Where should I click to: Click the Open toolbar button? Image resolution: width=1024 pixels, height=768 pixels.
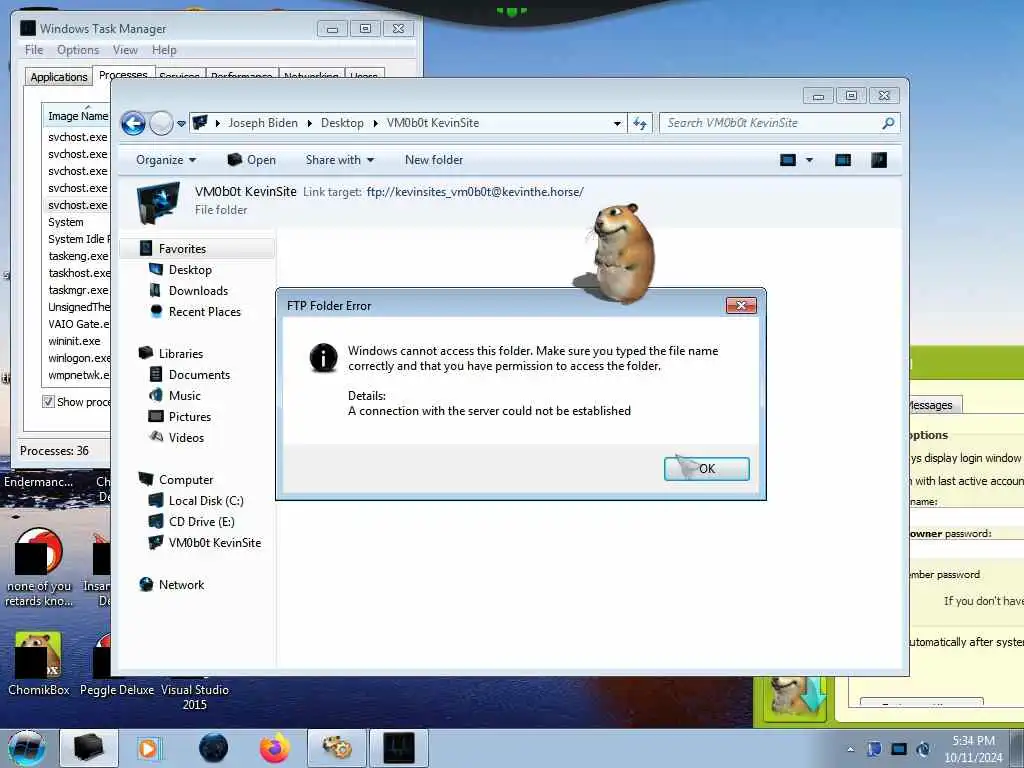251,160
